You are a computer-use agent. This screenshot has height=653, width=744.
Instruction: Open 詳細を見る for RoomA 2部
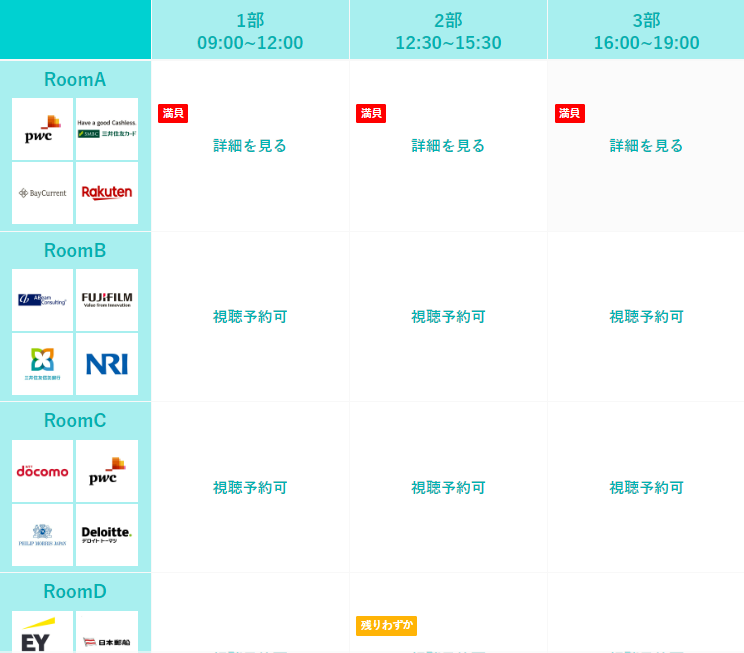click(448, 146)
